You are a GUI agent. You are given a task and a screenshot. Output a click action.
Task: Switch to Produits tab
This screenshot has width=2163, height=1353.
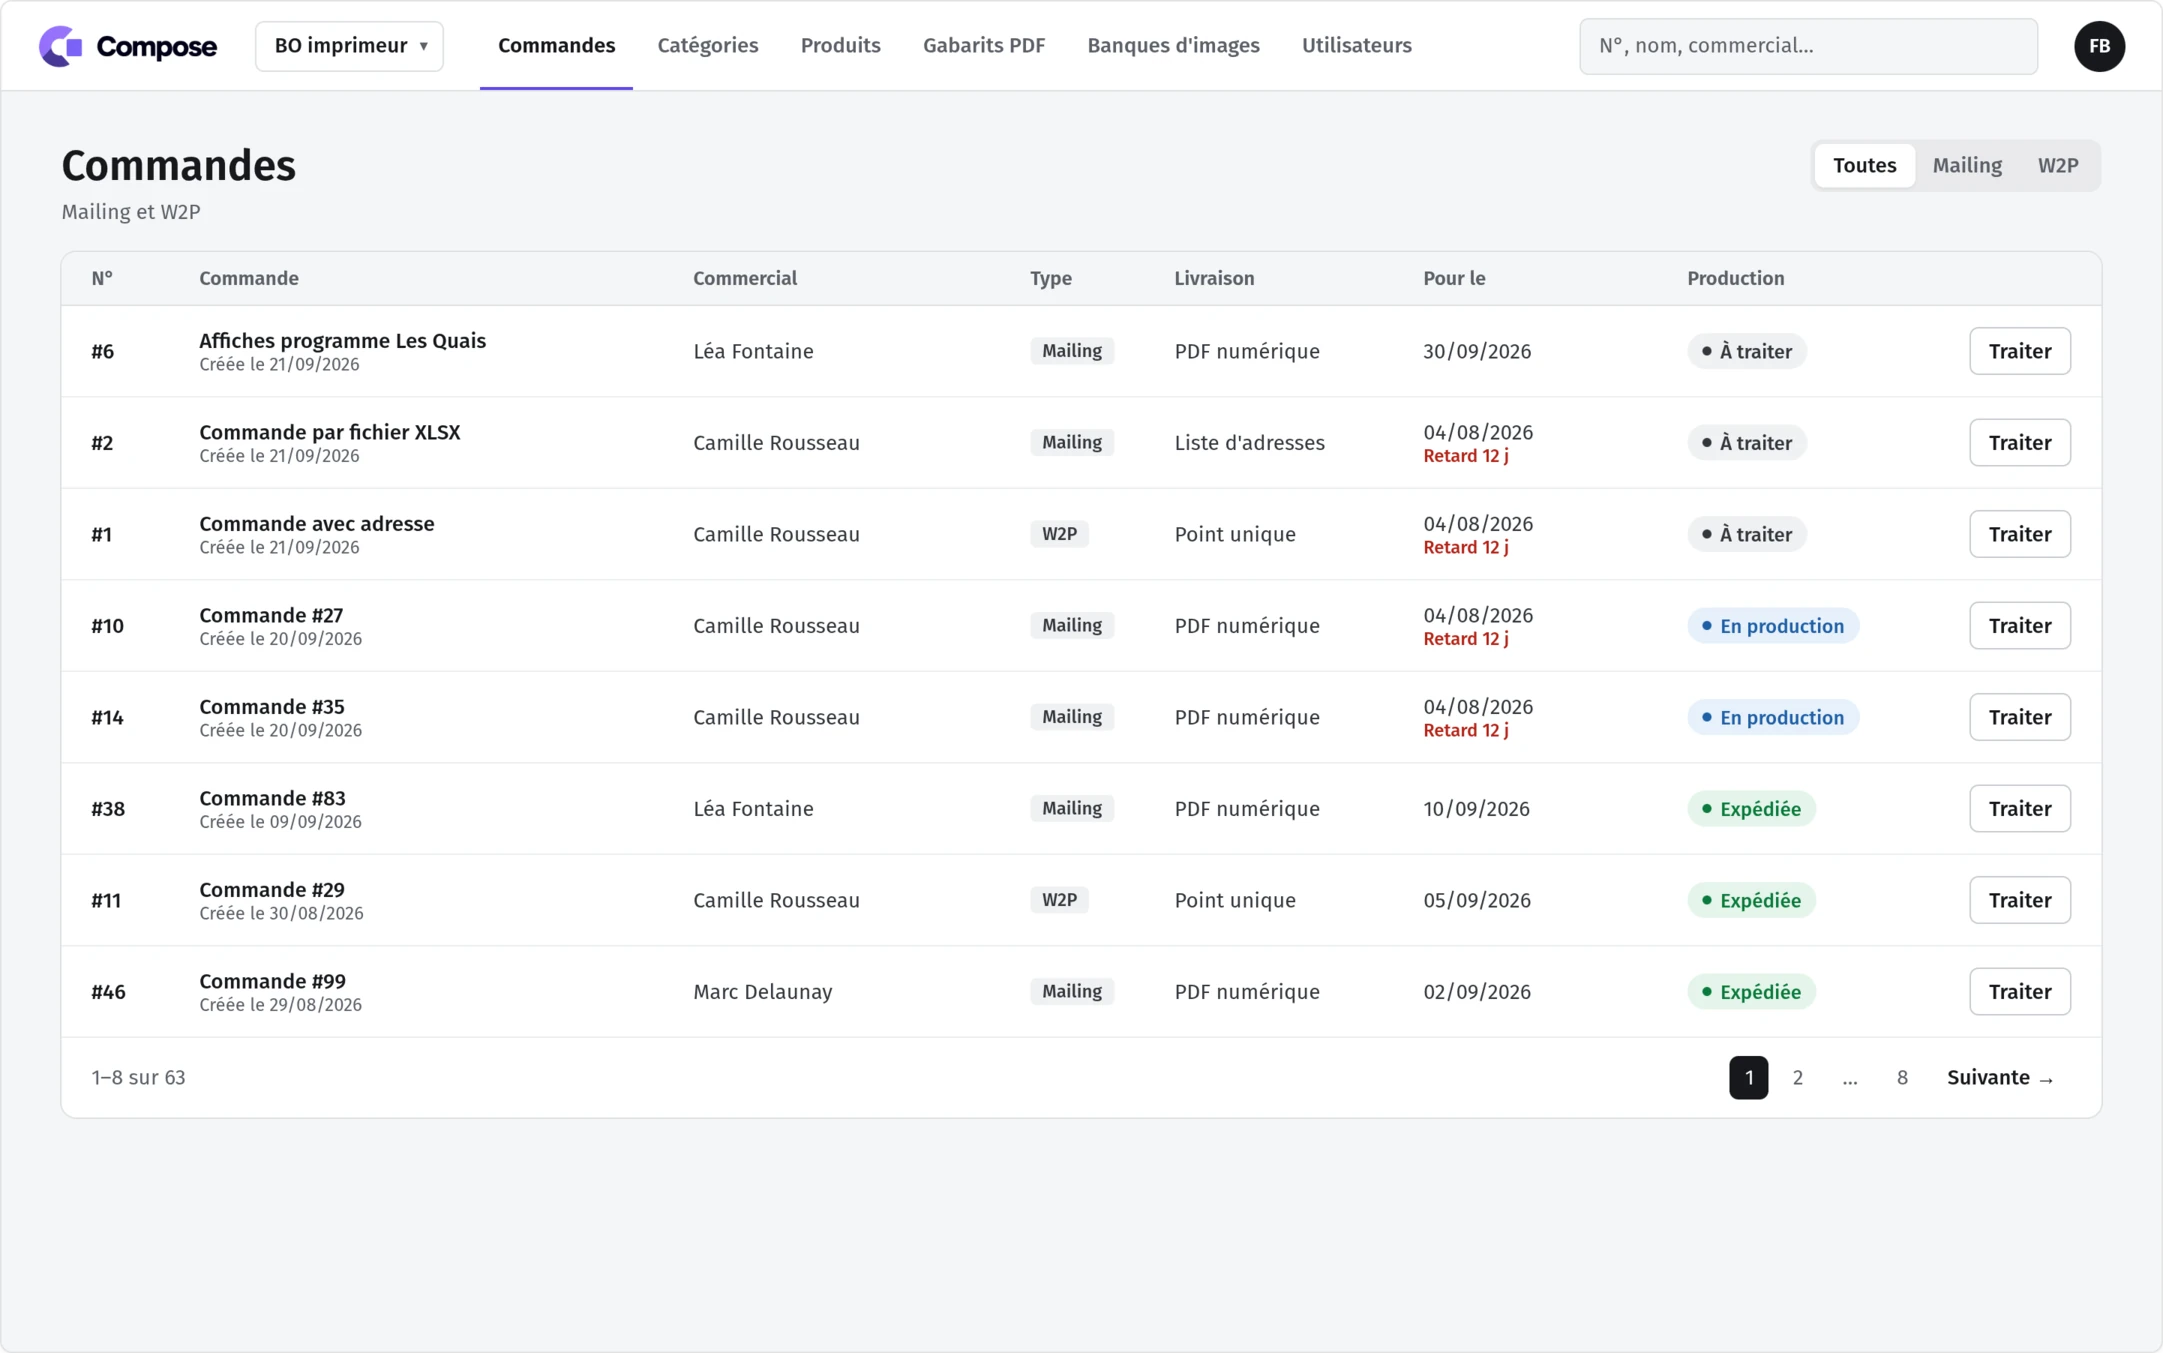[x=840, y=46]
